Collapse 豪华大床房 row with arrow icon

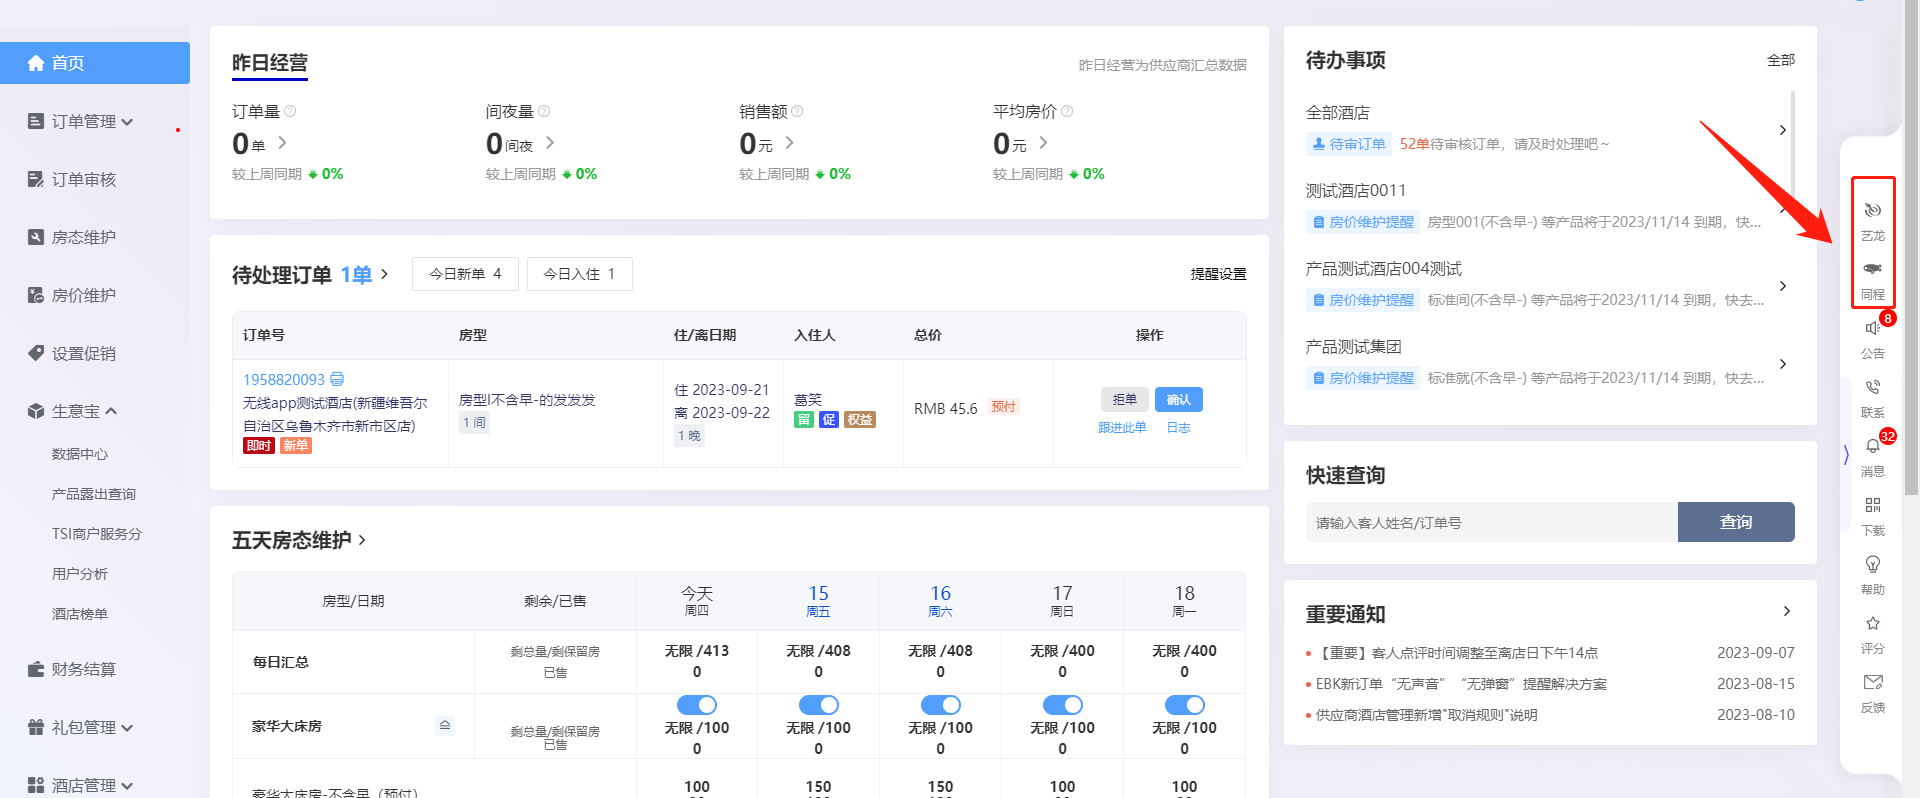(x=445, y=725)
